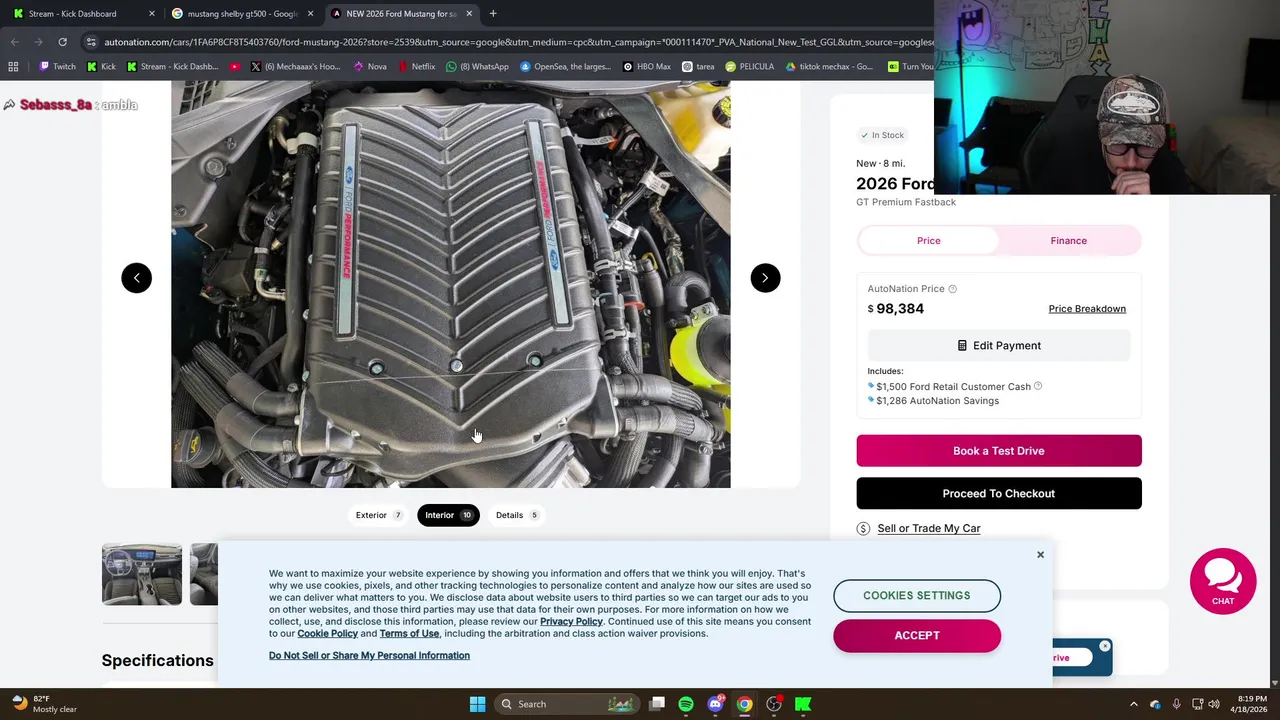1280x720 pixels.
Task: Open the Windows Start menu
Action: (x=477, y=704)
